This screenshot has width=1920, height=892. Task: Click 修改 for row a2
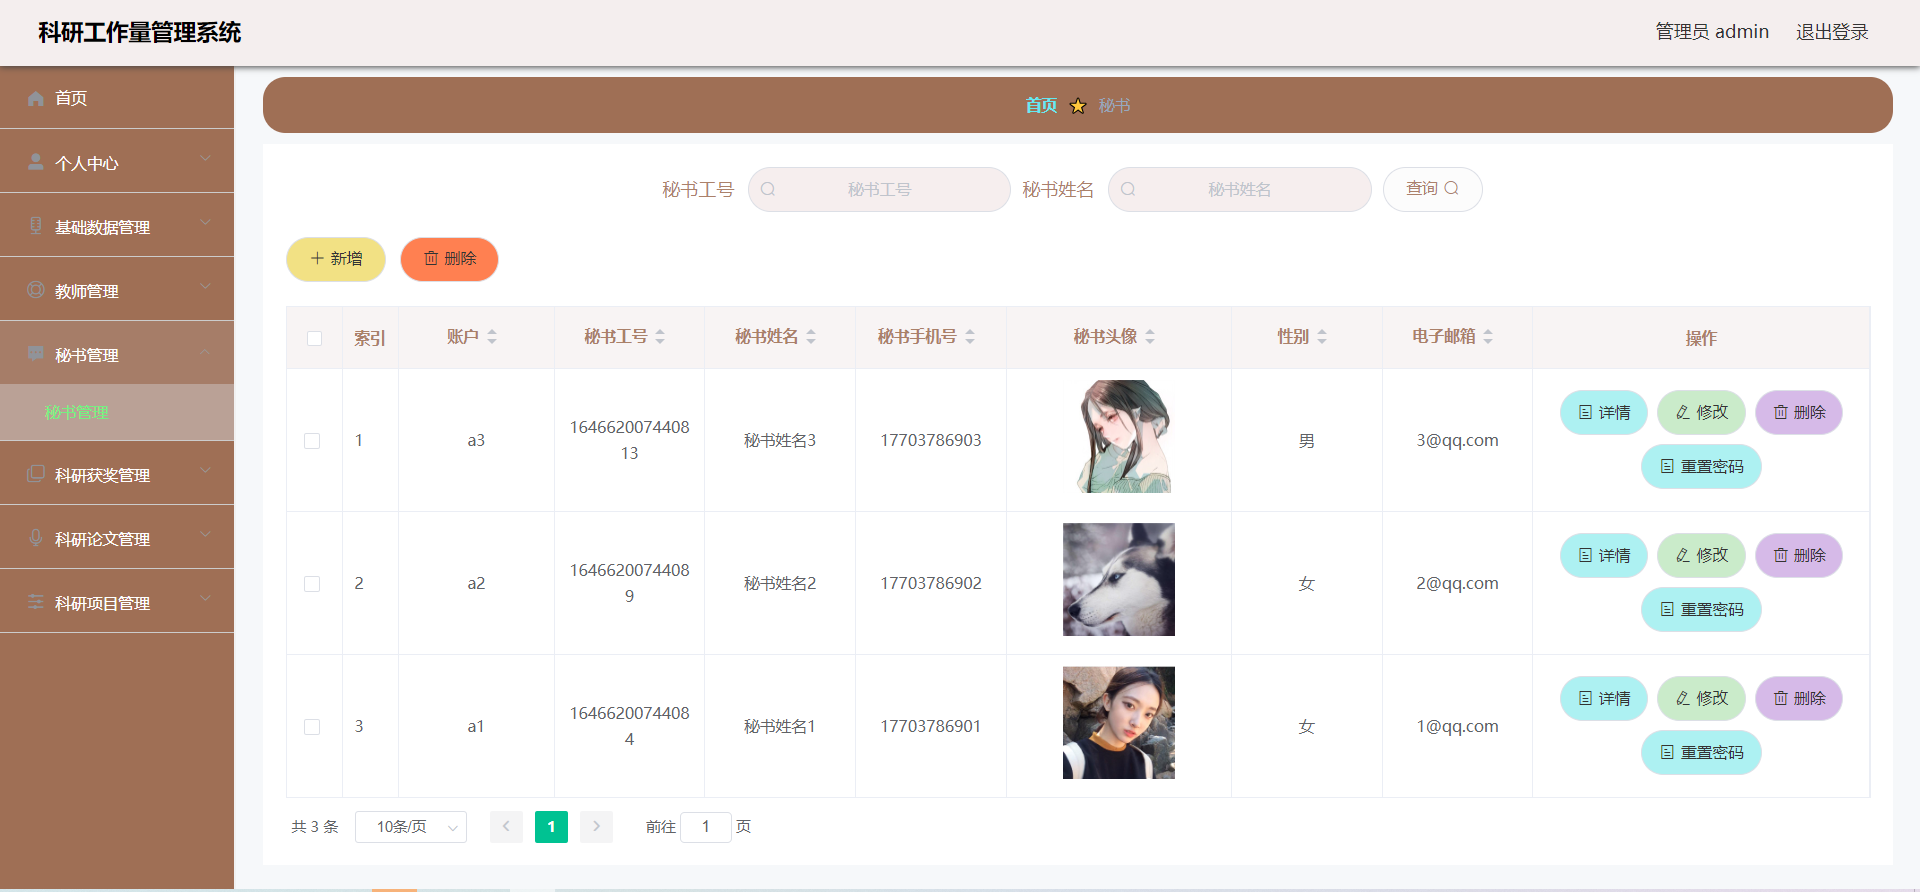(x=1701, y=555)
